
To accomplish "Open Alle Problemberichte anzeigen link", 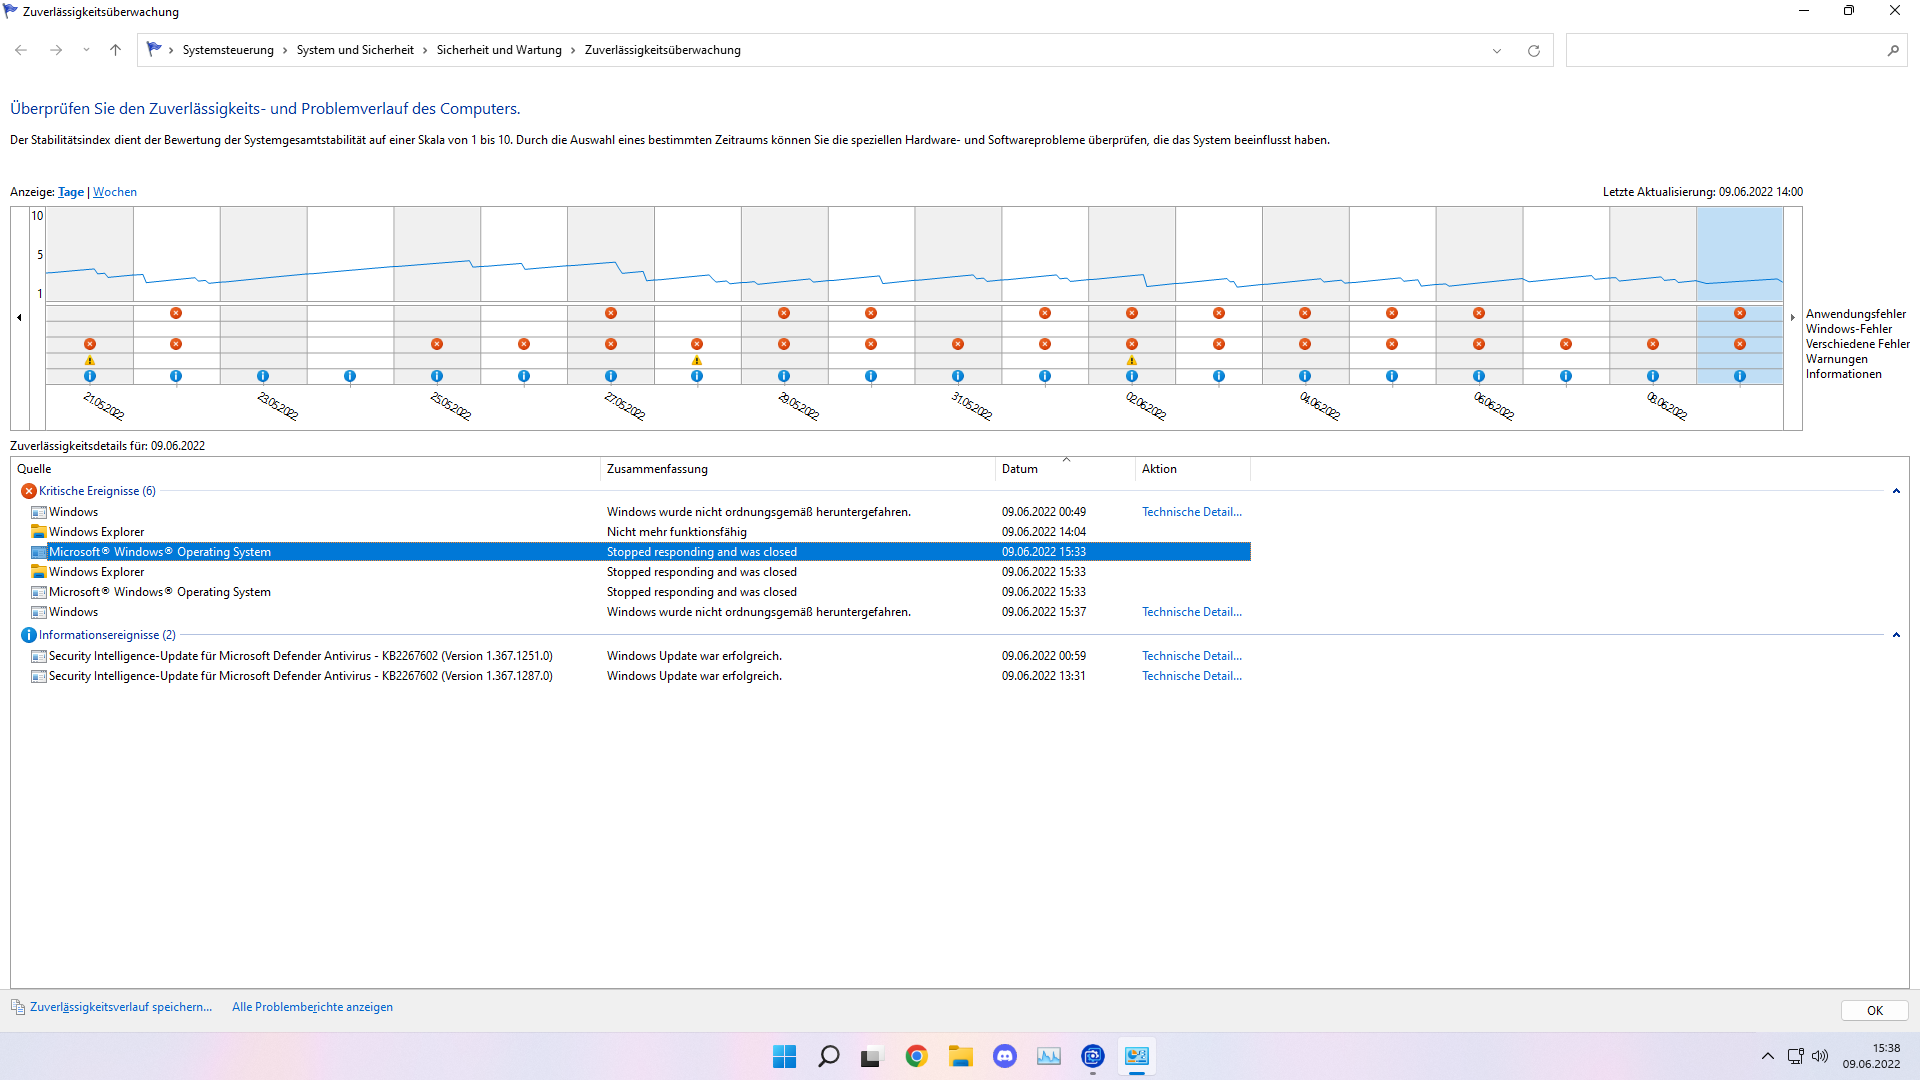I will point(312,1007).
